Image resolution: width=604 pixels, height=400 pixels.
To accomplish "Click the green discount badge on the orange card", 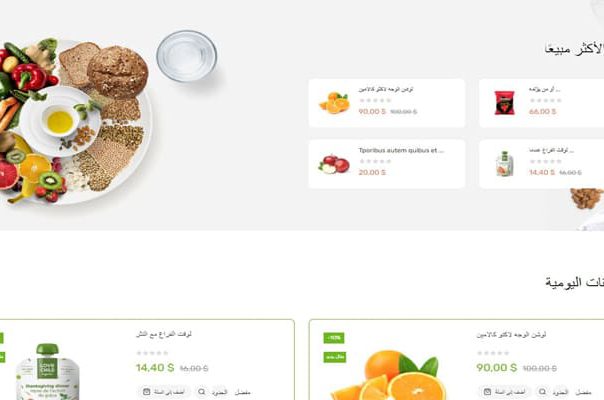I will coord(334,338).
